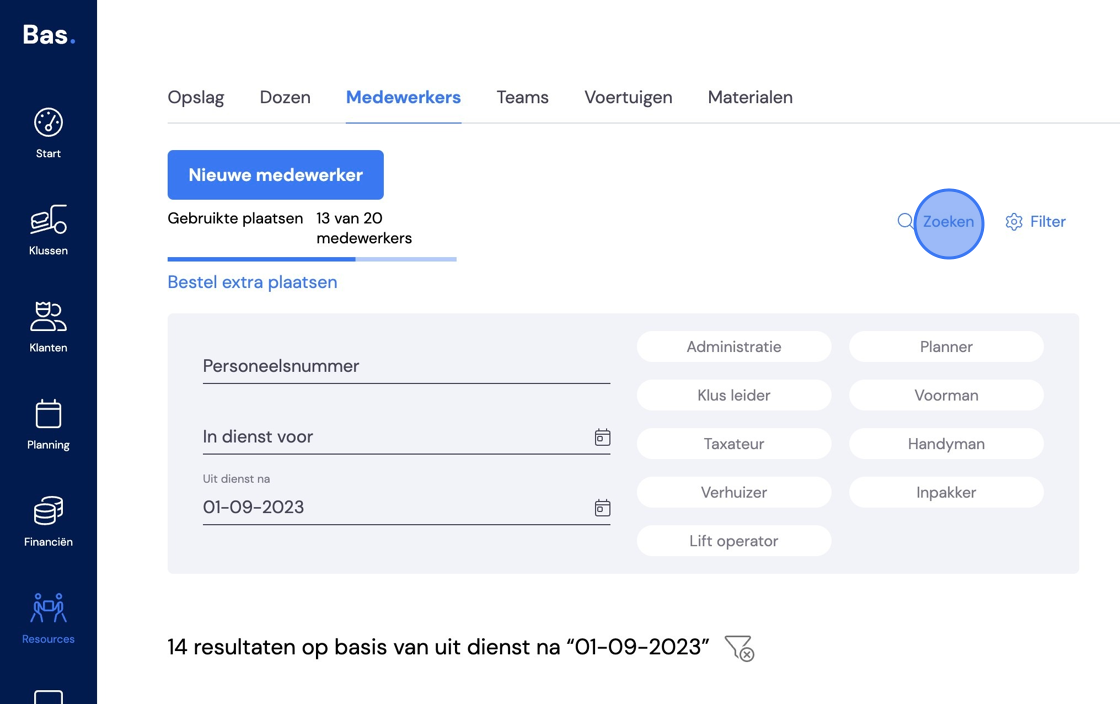Open Financiën section icon
1120x704 pixels.
(49, 511)
